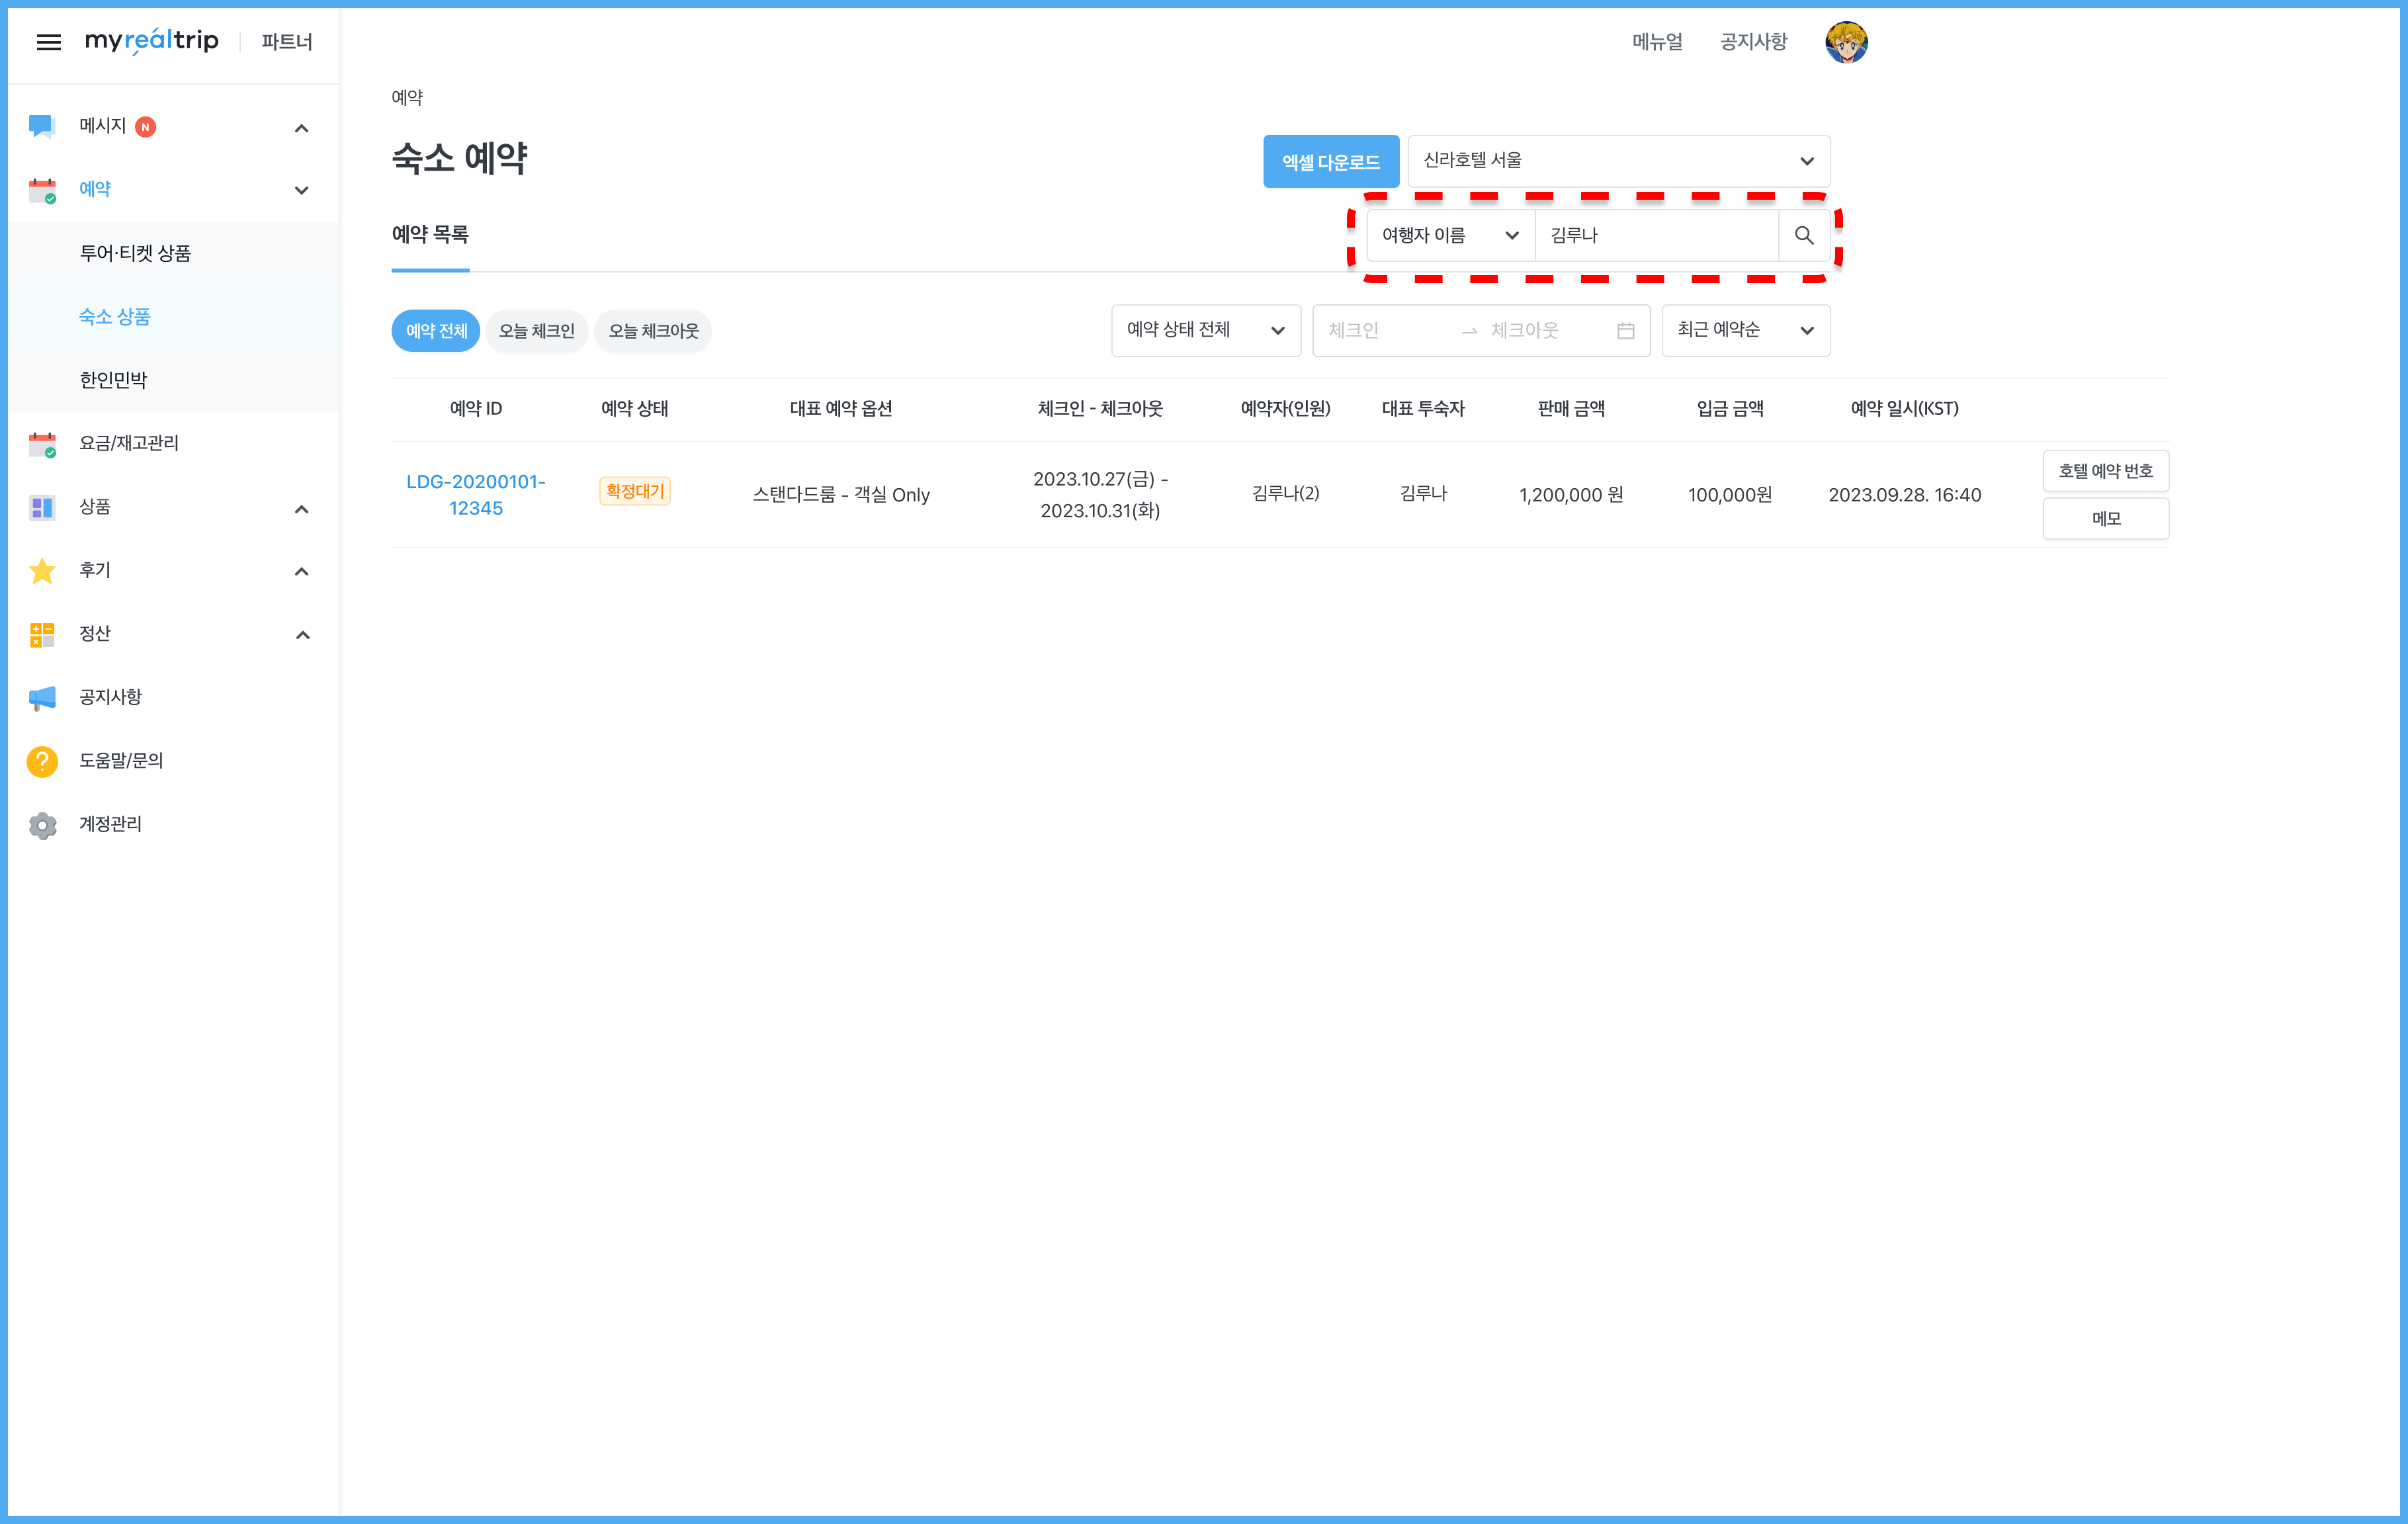Select the 오늘 체크아웃 filter chip

coord(653,331)
